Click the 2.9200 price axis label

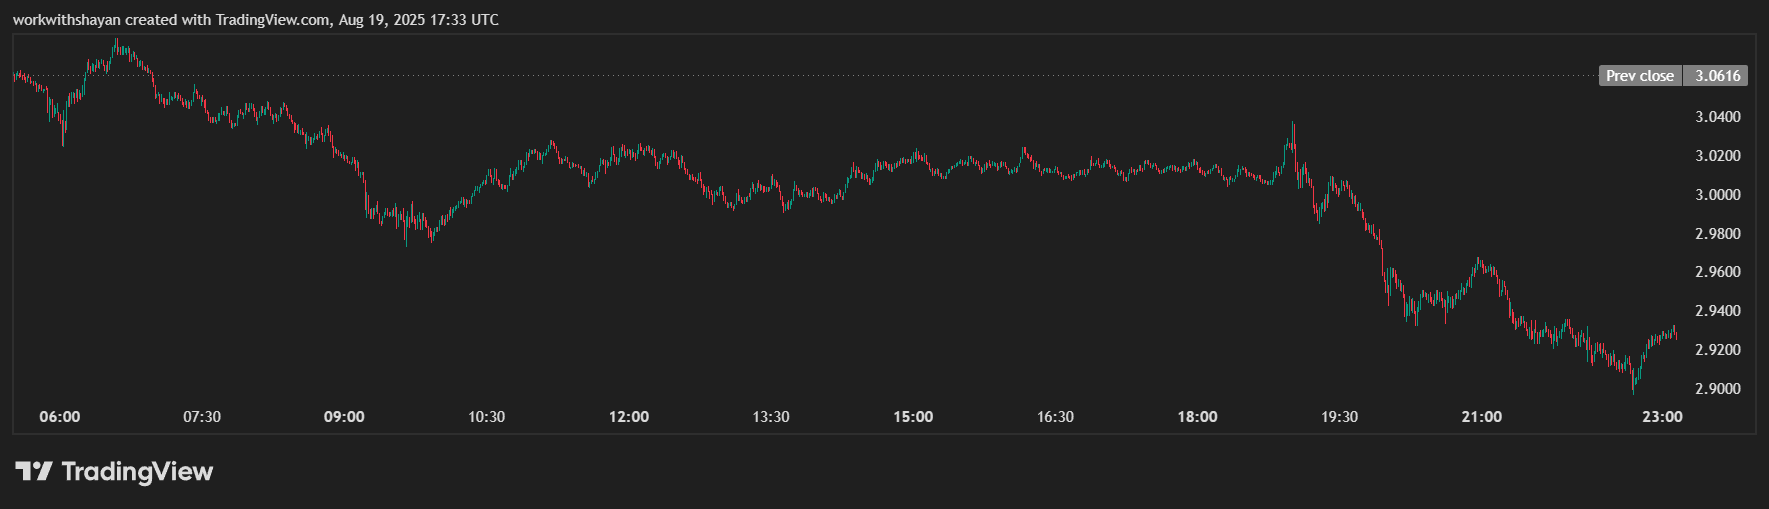1717,350
